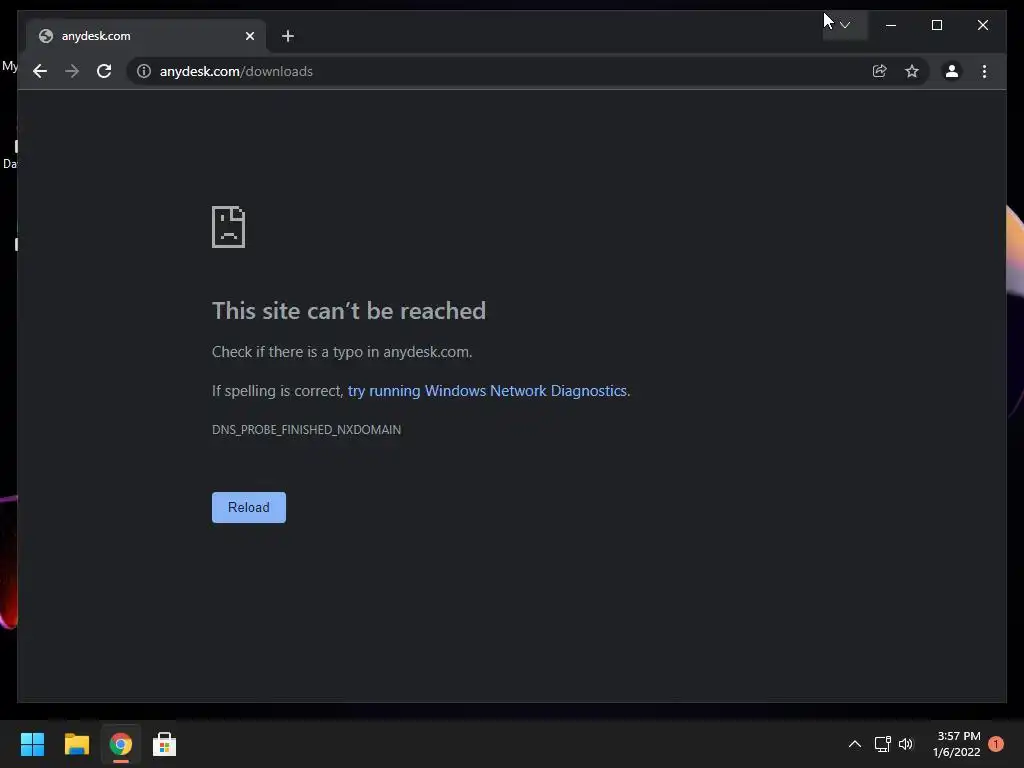
Task: Click the sad page error icon
Action: click(229, 227)
